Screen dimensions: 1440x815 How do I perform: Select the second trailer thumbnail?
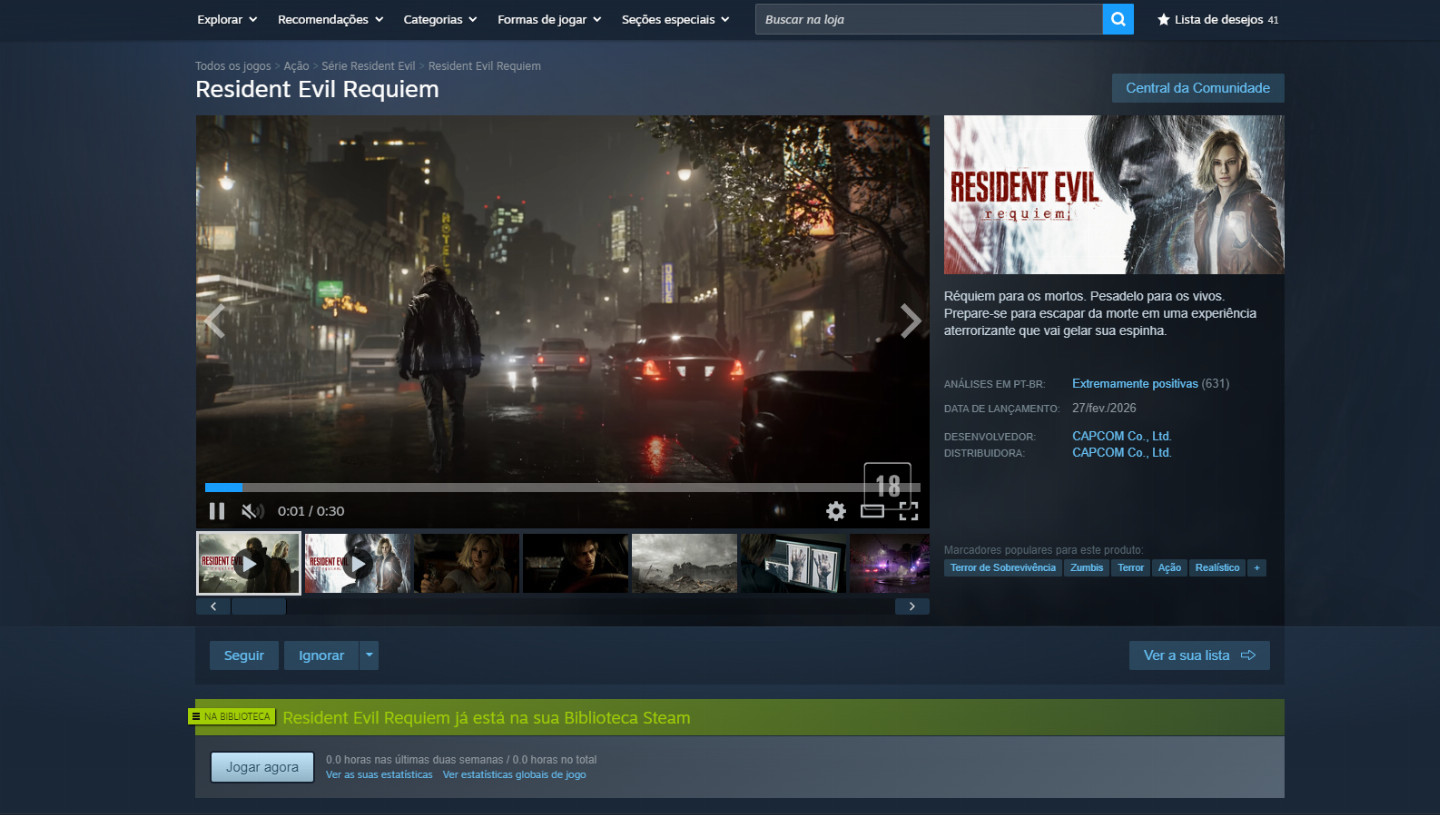tap(358, 563)
